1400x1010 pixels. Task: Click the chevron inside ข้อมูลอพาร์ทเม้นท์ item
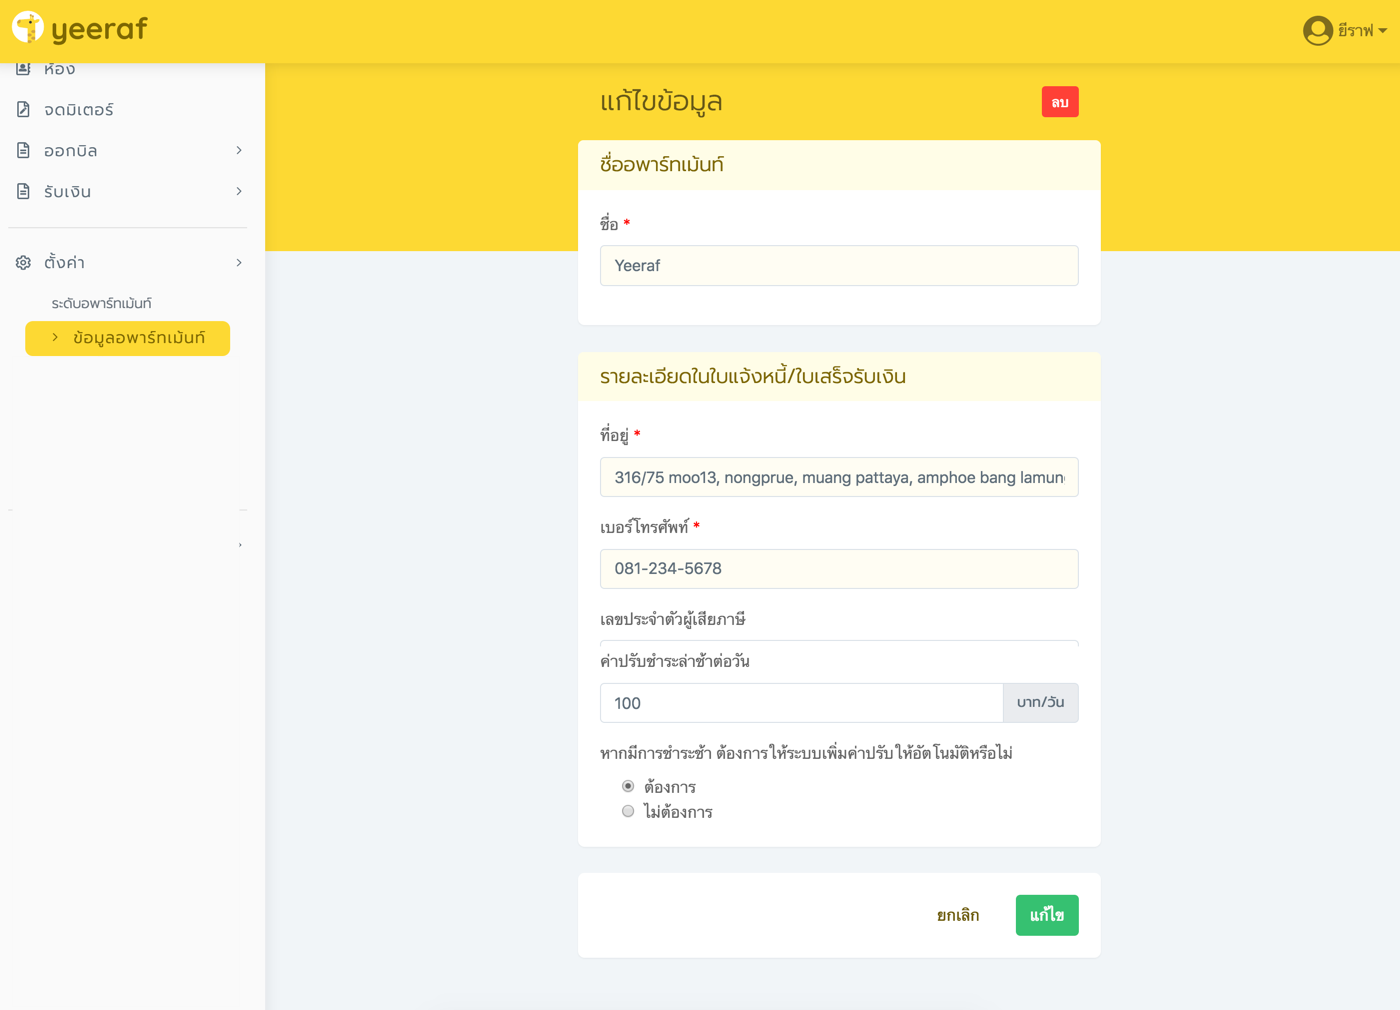tap(55, 338)
